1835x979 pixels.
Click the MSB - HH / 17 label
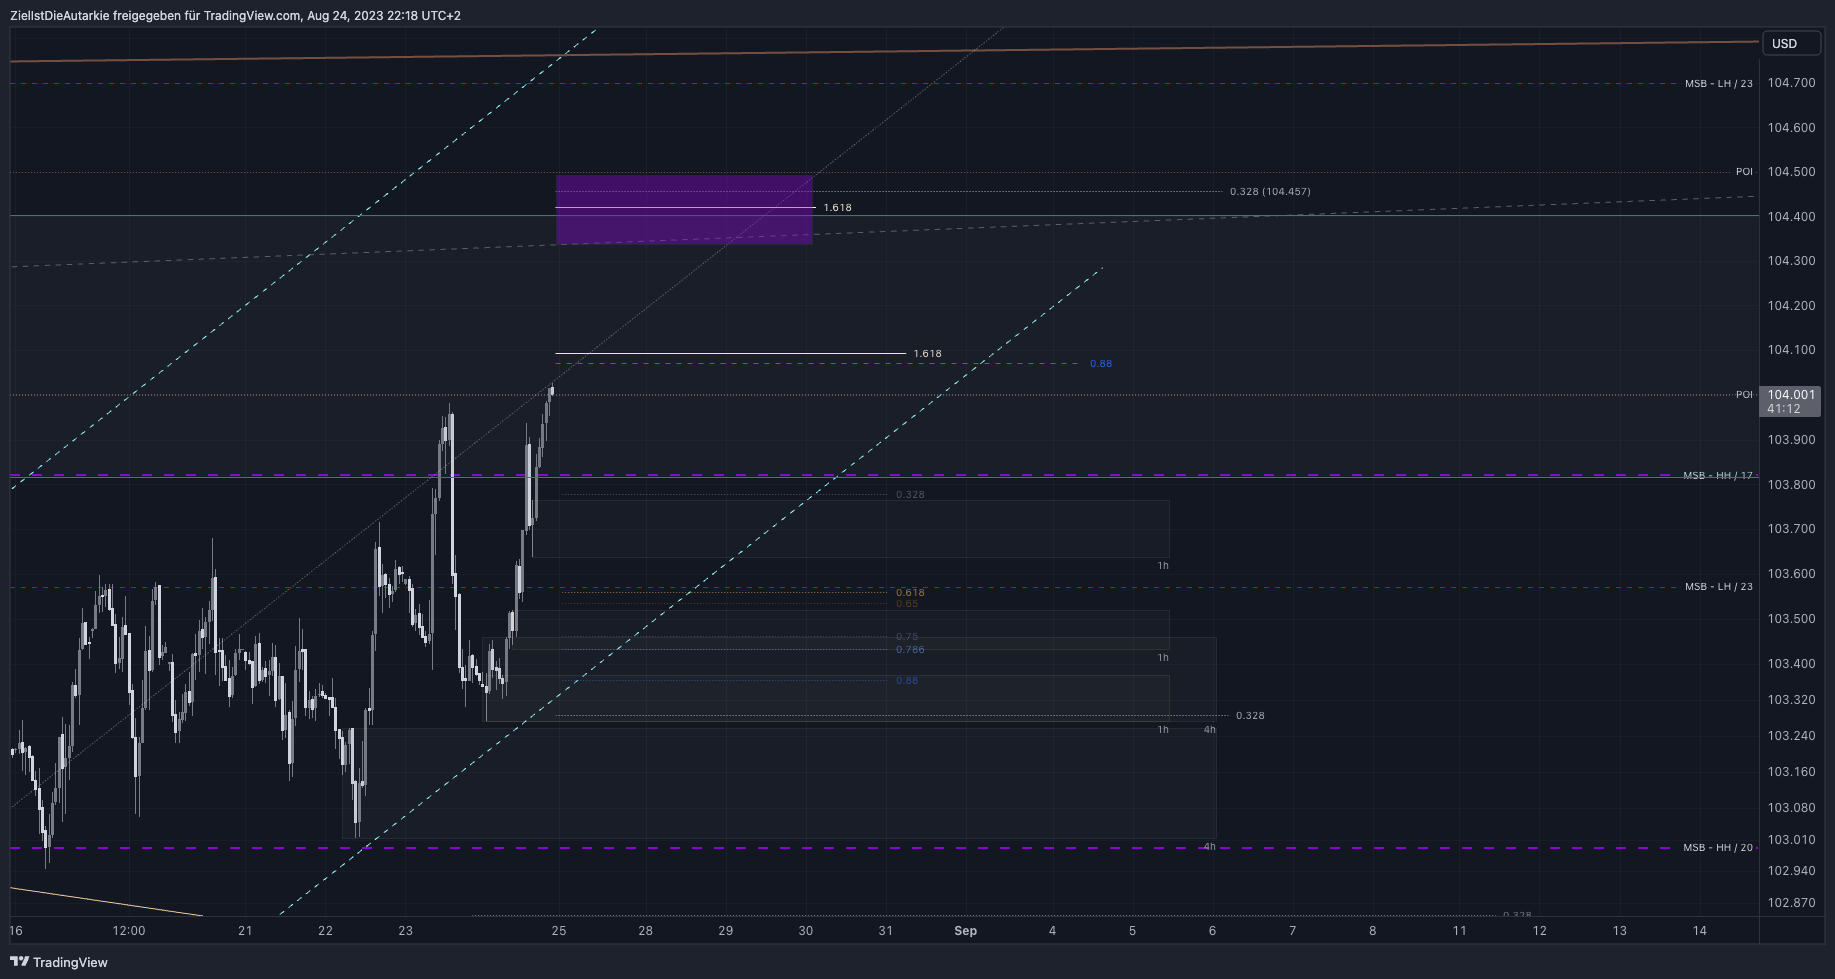click(x=1718, y=476)
